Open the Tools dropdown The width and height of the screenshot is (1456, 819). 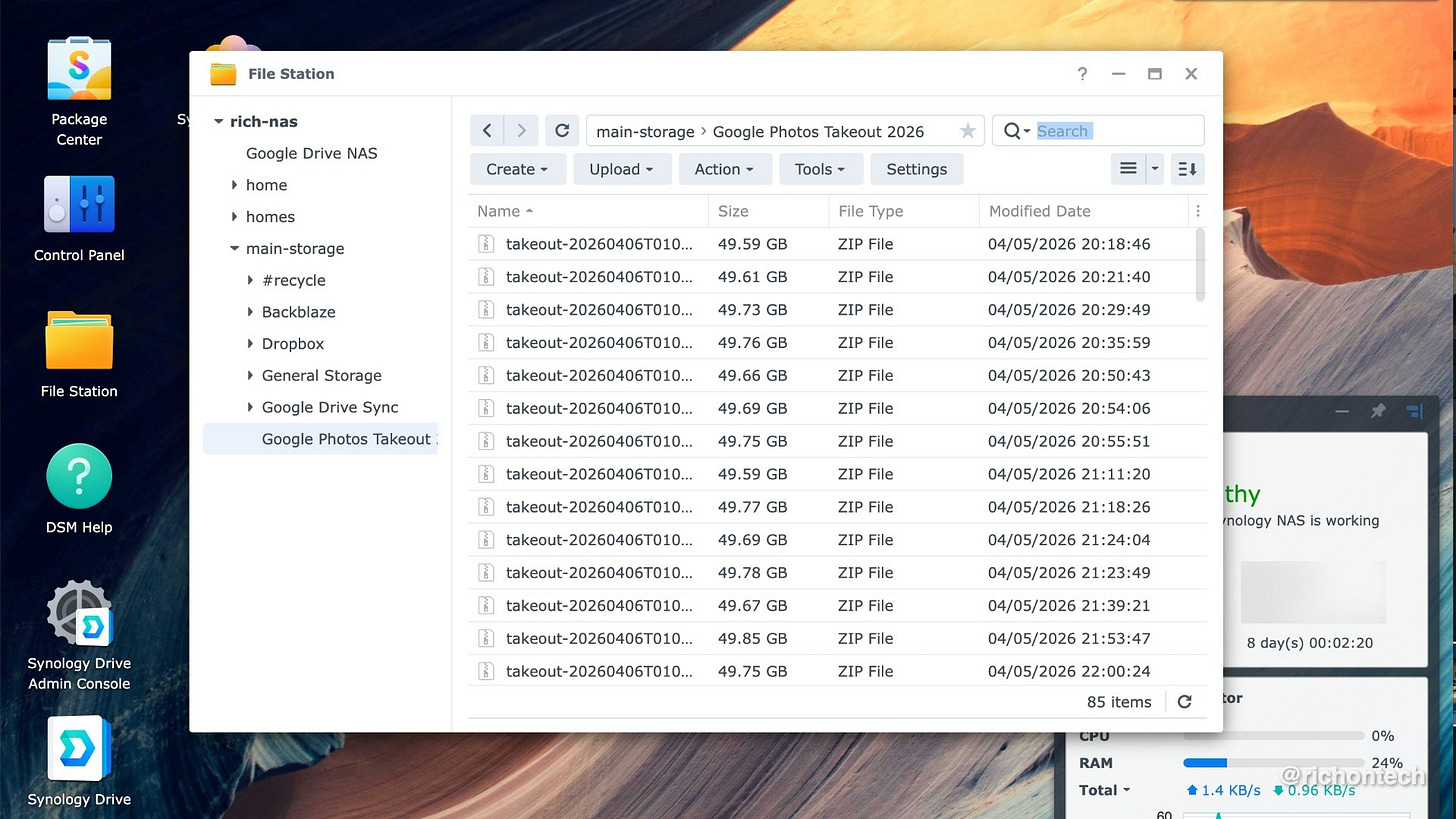(820, 169)
